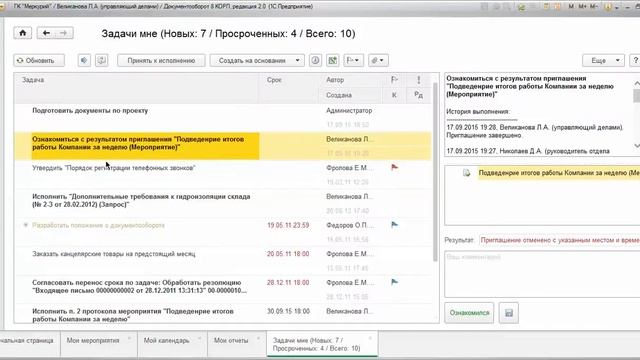640x360 pixels.
Task: Click the forward arrow navigation button
Action: (x=64, y=33)
